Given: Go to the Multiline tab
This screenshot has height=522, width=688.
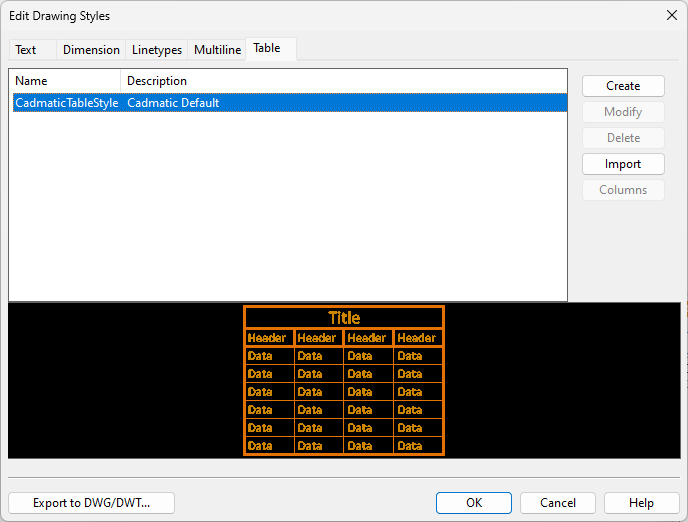Looking at the screenshot, I should click(x=217, y=50).
